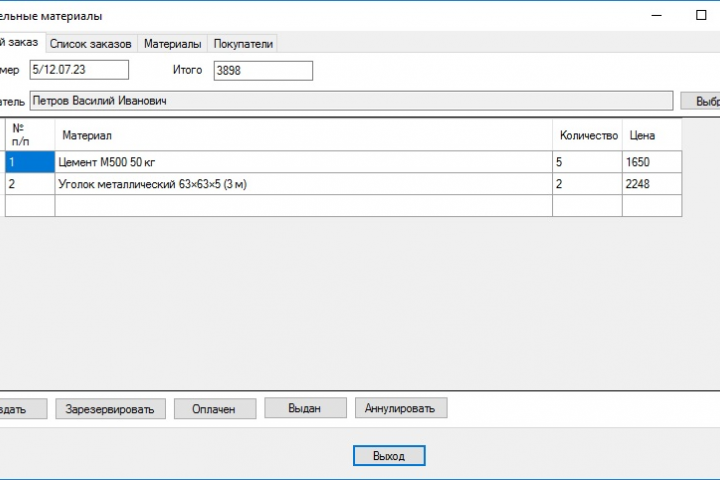Select row 1 number cell
Image resolution: width=720 pixels, height=480 pixels.
(30, 162)
